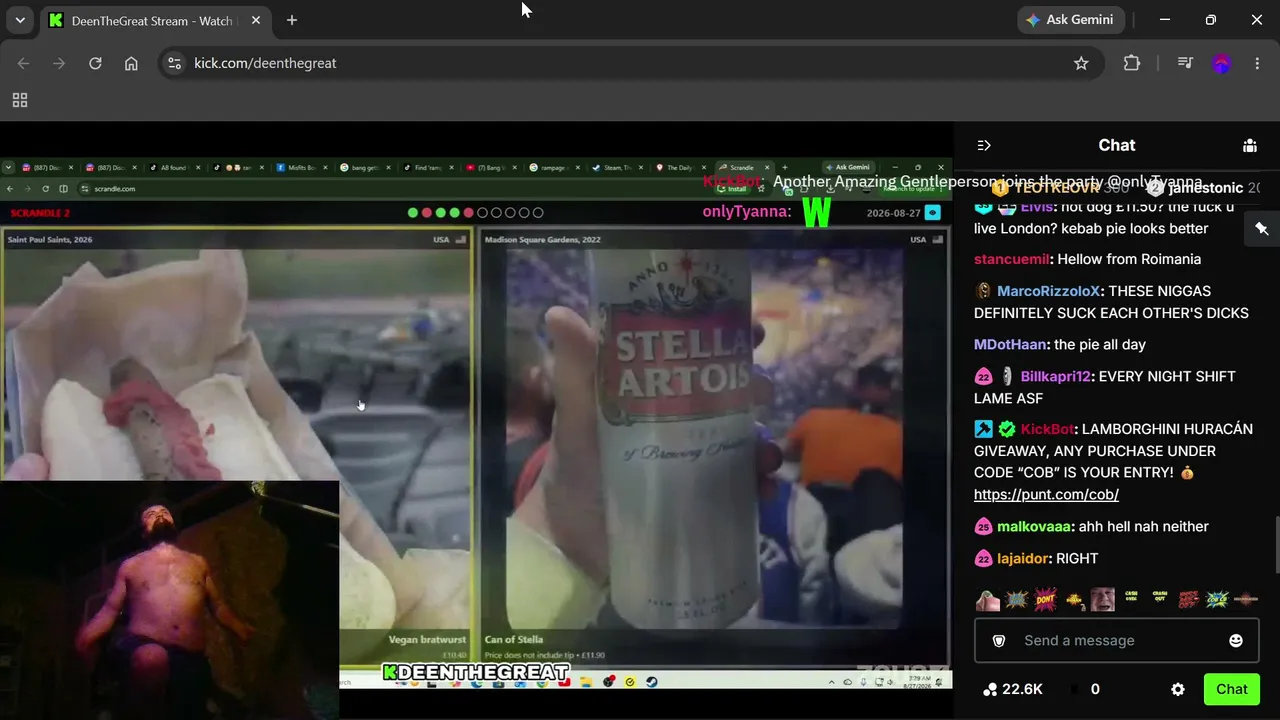Click the '25' badge beside malkovaaa
1280x720 pixels.
click(983, 527)
